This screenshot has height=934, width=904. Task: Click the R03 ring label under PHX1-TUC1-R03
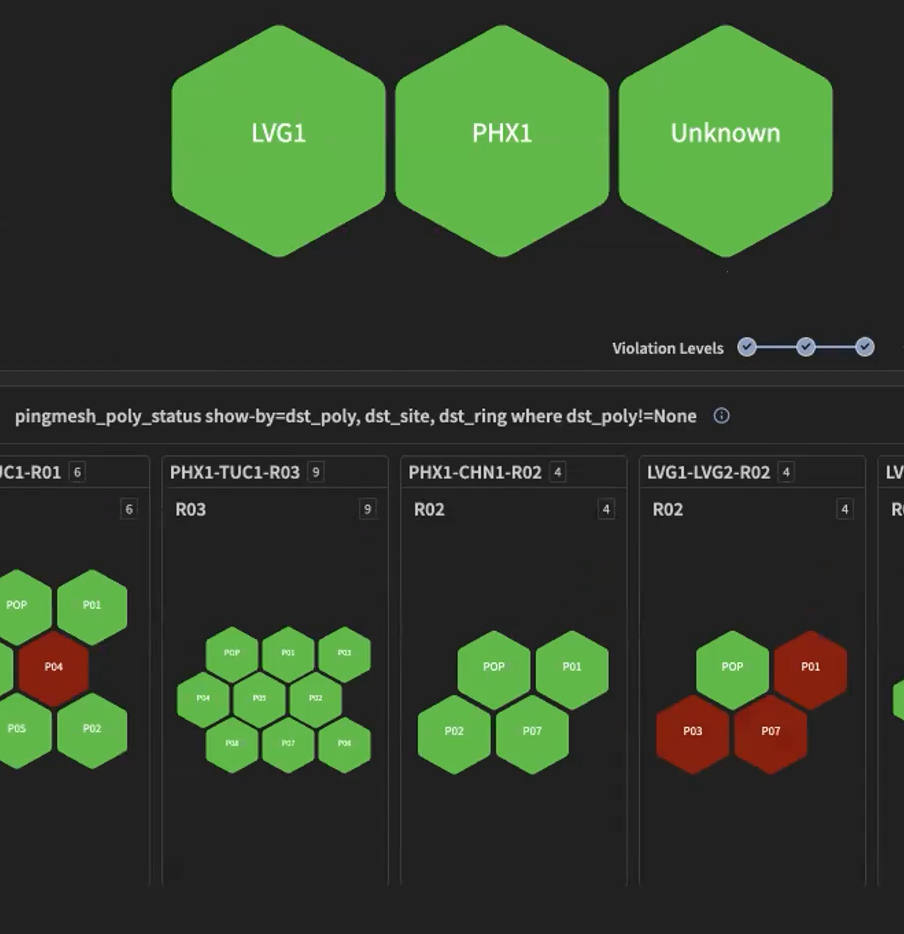pyautogui.click(x=191, y=510)
